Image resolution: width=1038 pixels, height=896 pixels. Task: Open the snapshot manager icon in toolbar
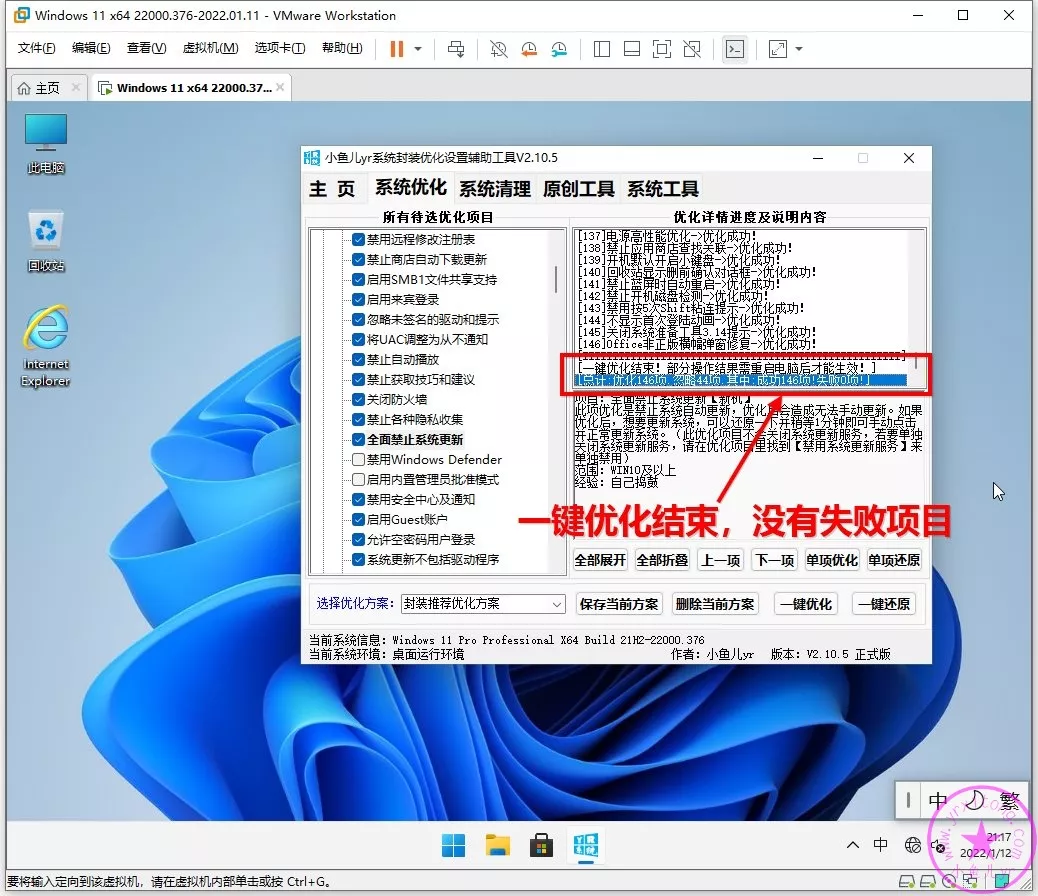coord(559,49)
